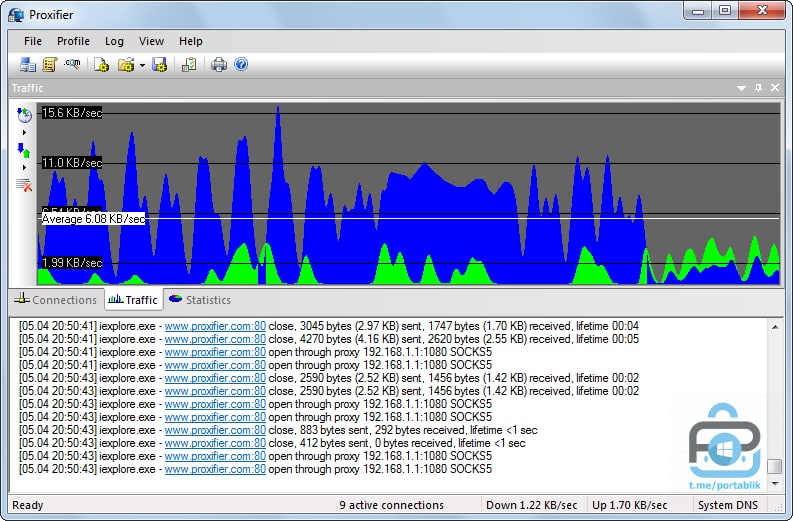Click proxifier link in 3045 bytes row
This screenshot has width=793, height=521.
point(215,326)
